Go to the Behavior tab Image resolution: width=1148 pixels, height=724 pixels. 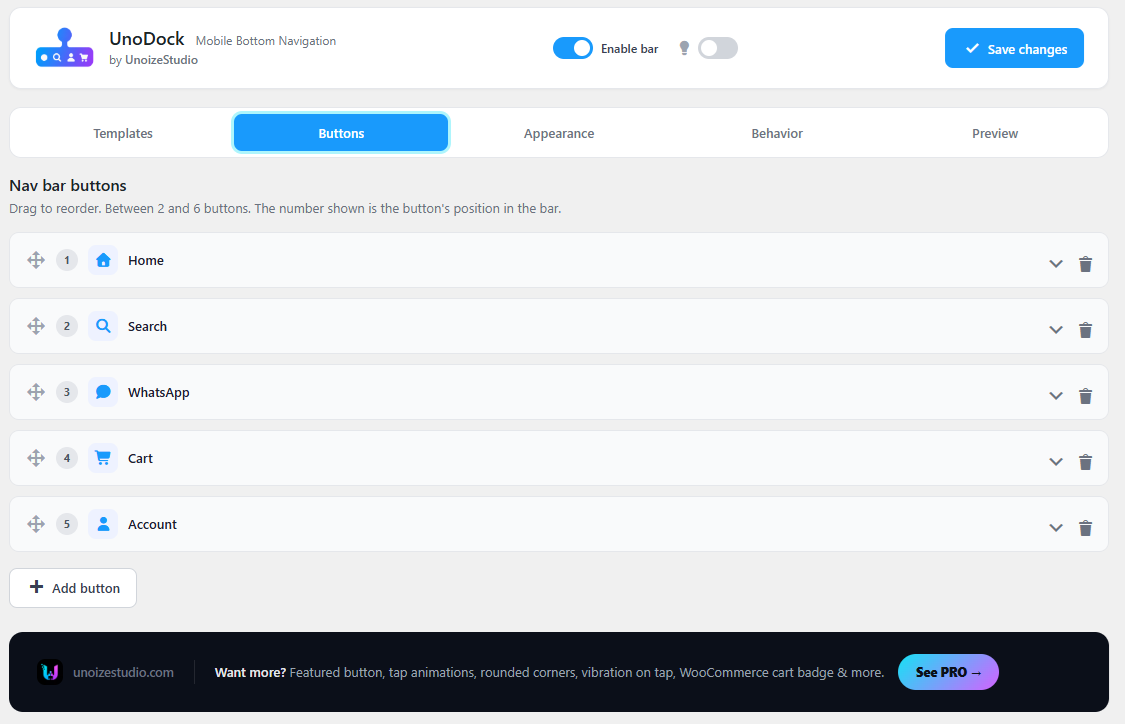[777, 133]
